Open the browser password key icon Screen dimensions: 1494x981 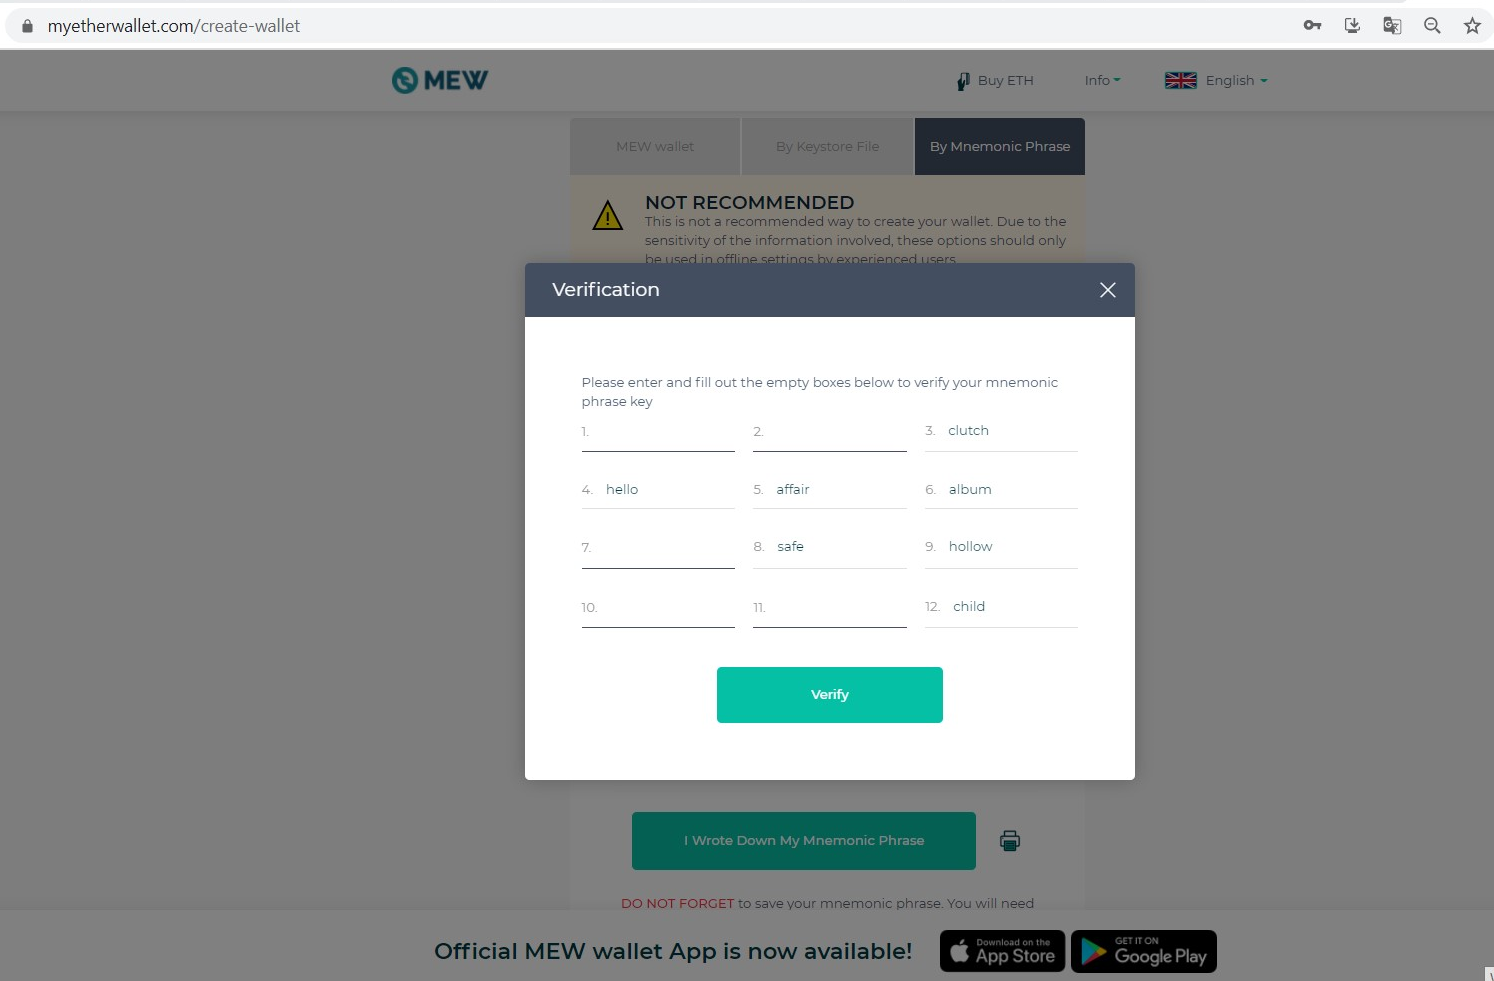pos(1312,26)
